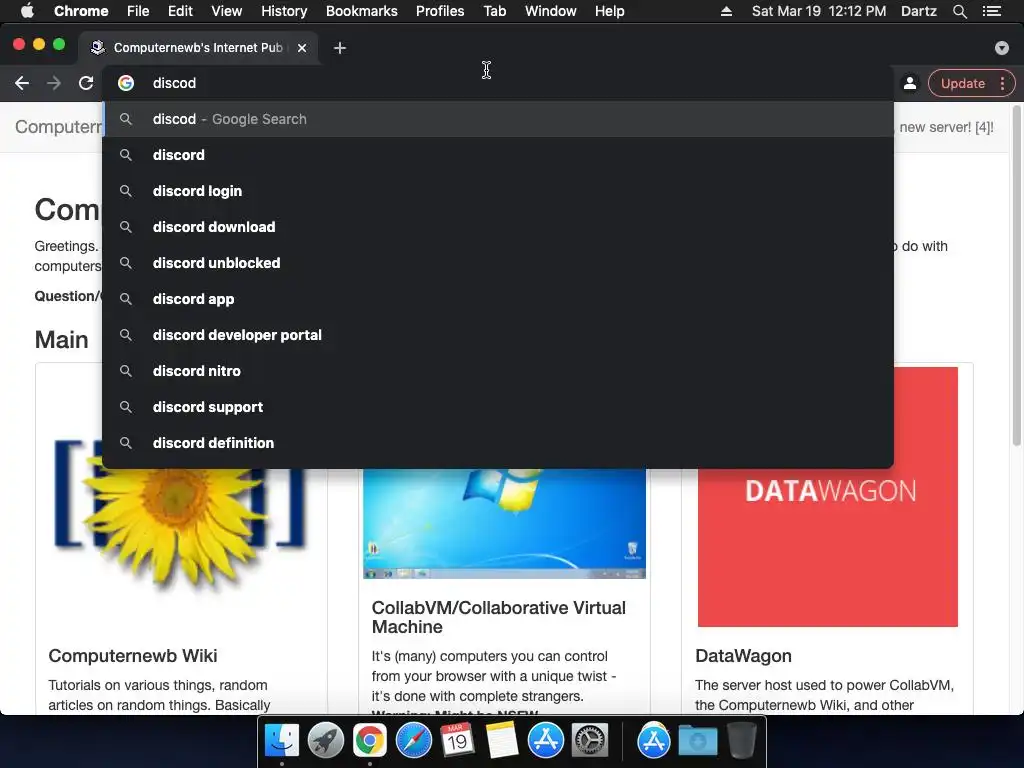The image size is (1024, 768).
Task: Open the Window menu
Action: point(551,11)
